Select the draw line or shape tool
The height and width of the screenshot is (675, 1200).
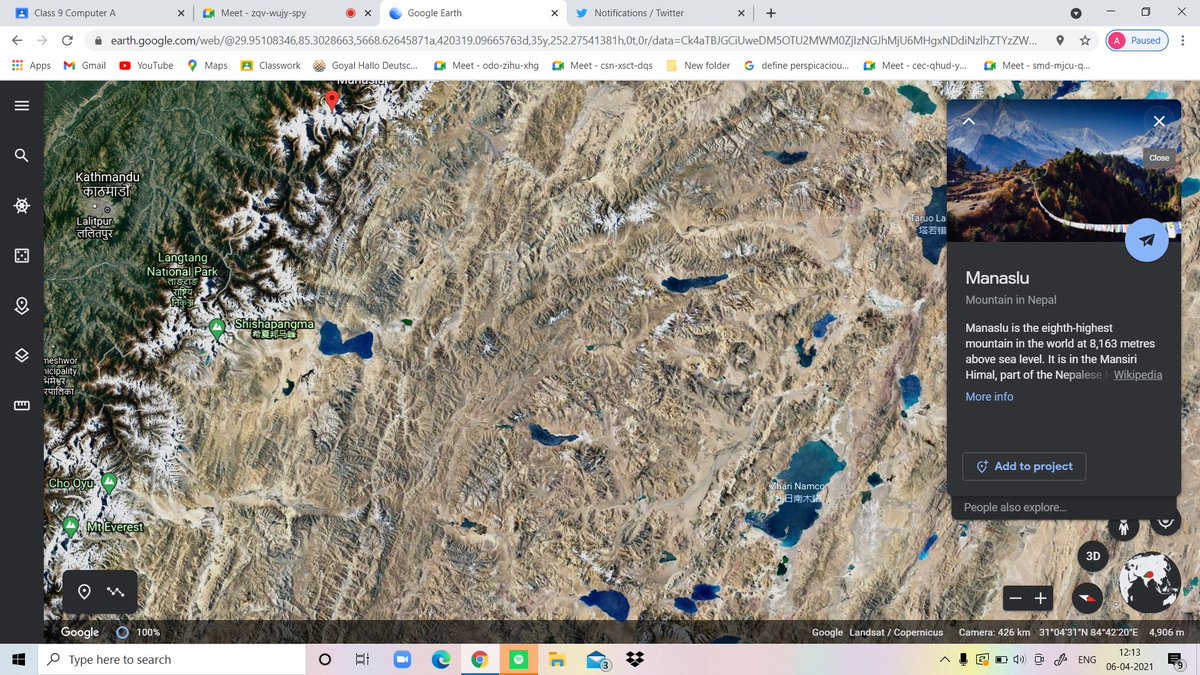tap(116, 592)
